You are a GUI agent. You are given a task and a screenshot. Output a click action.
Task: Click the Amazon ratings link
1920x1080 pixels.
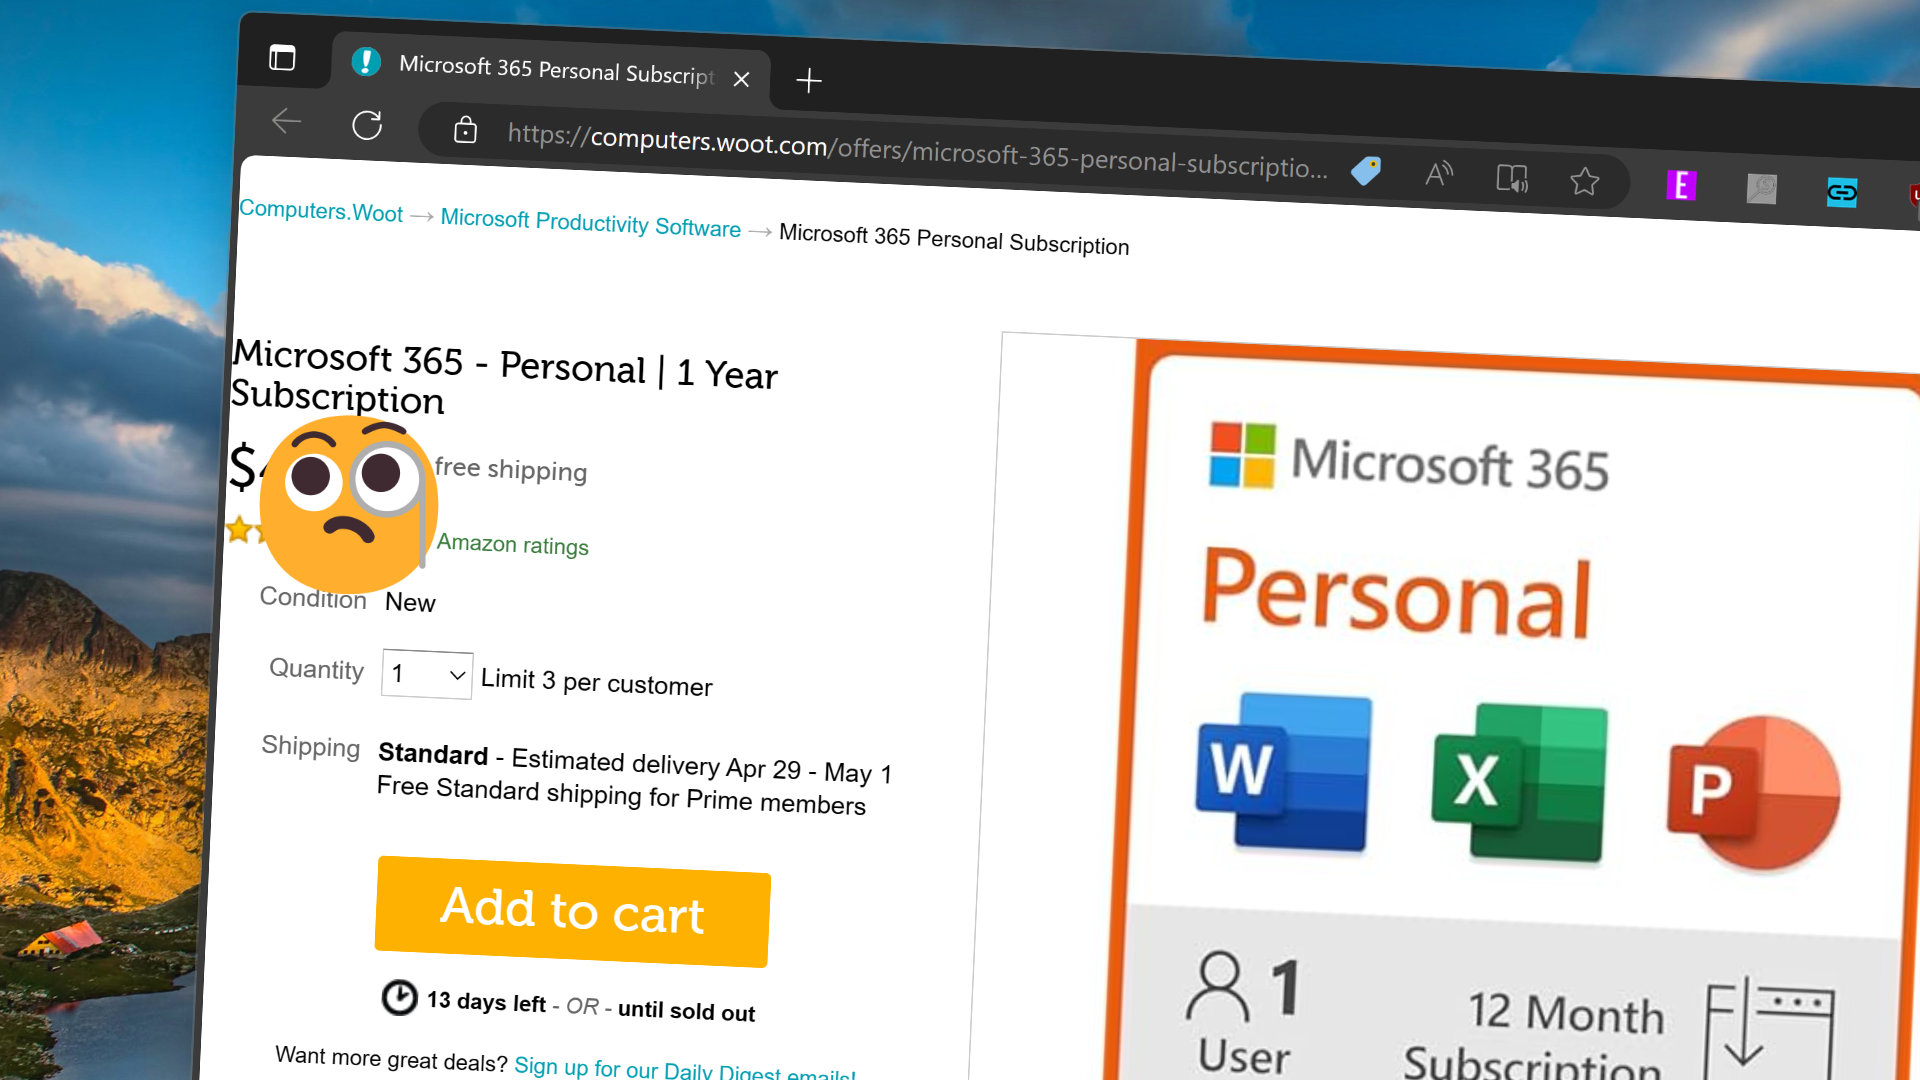pos(512,545)
